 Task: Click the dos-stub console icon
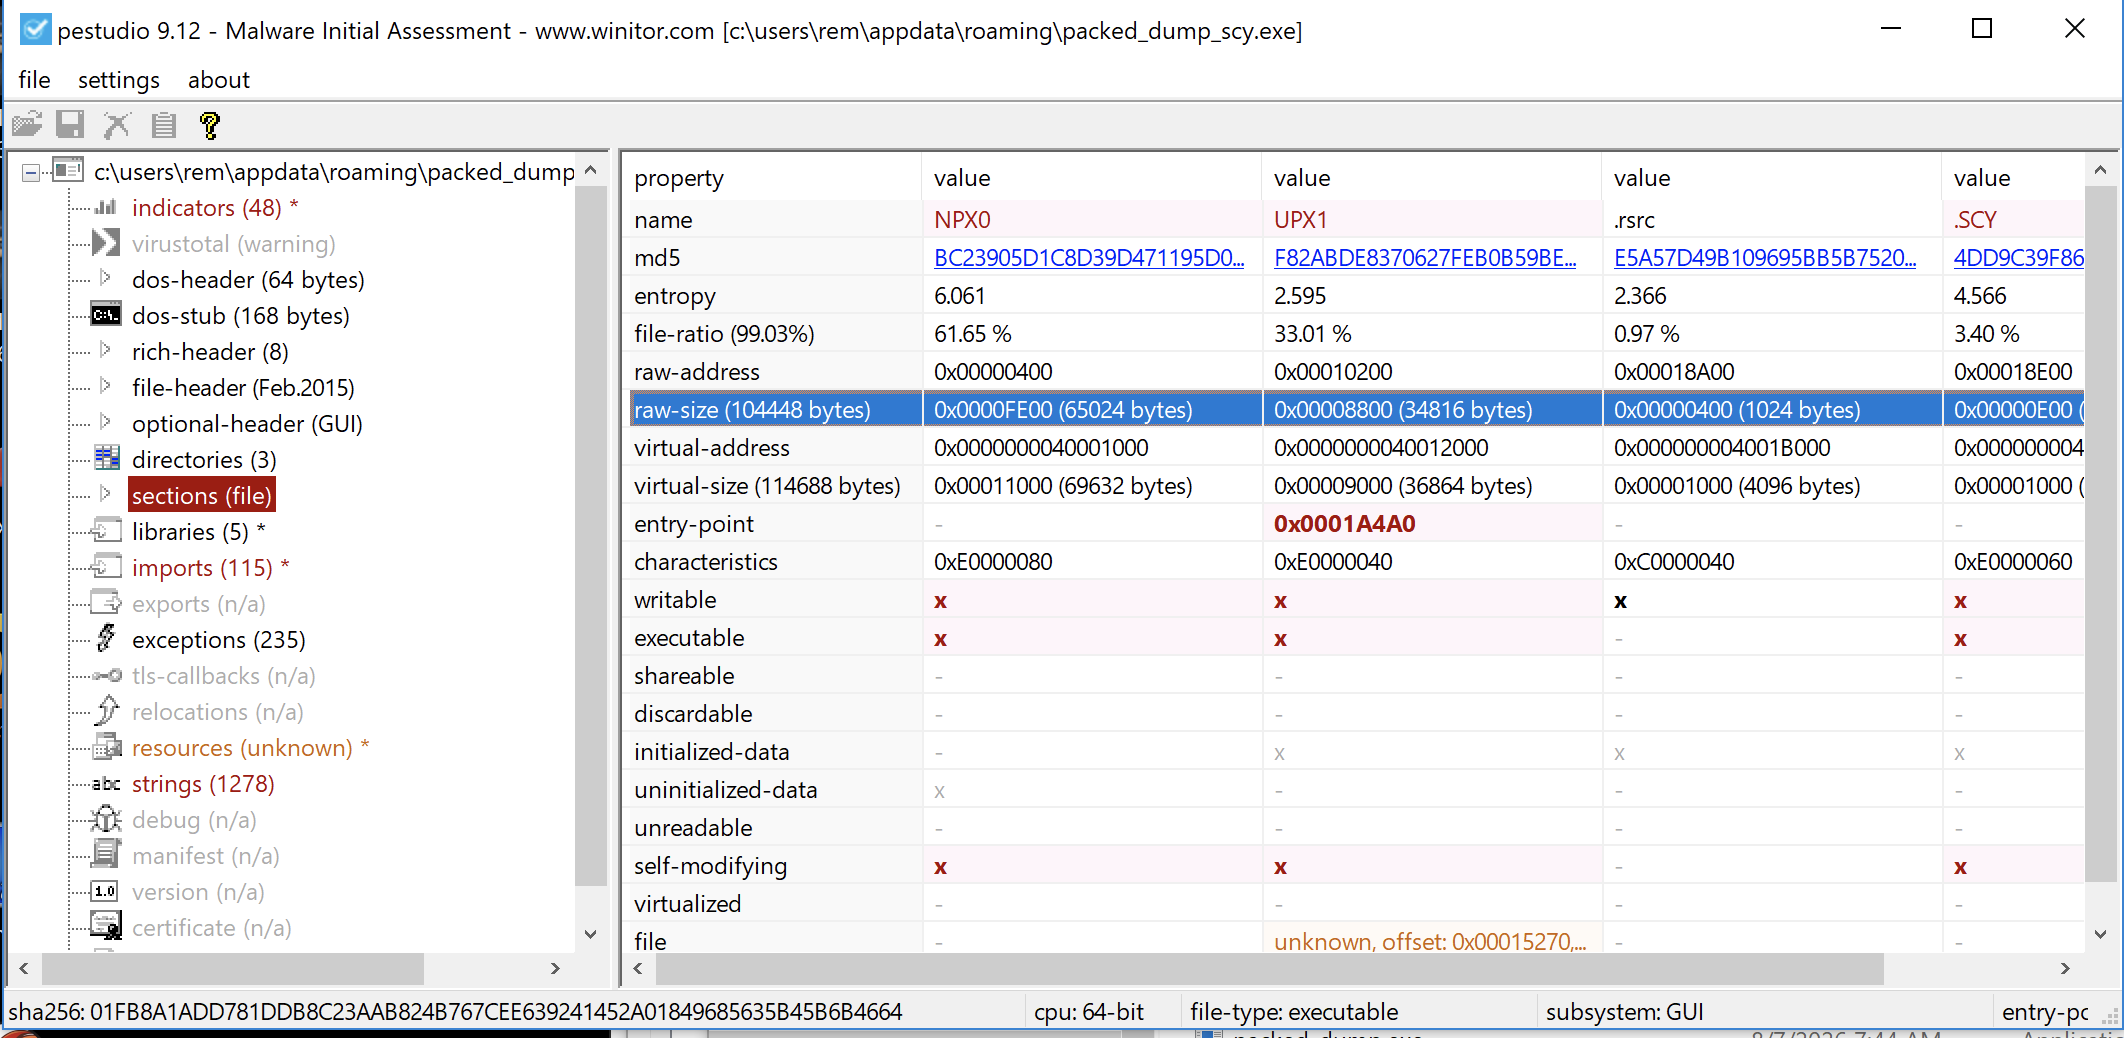[x=105, y=315]
